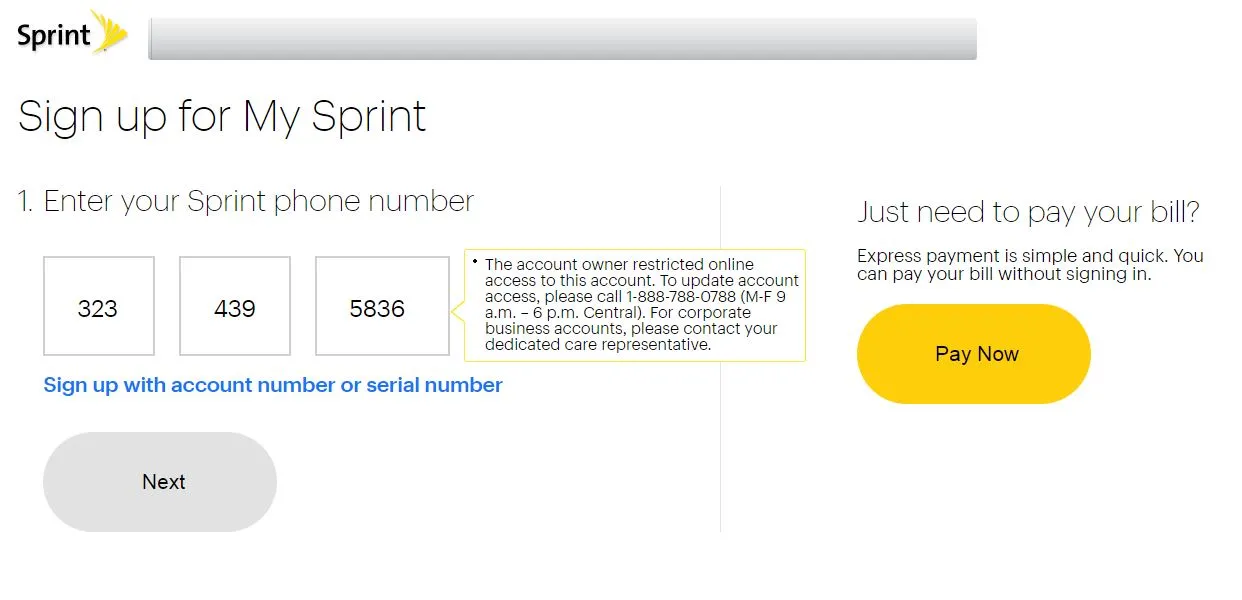Click the restricted online access error message

pyautogui.click(x=642, y=305)
